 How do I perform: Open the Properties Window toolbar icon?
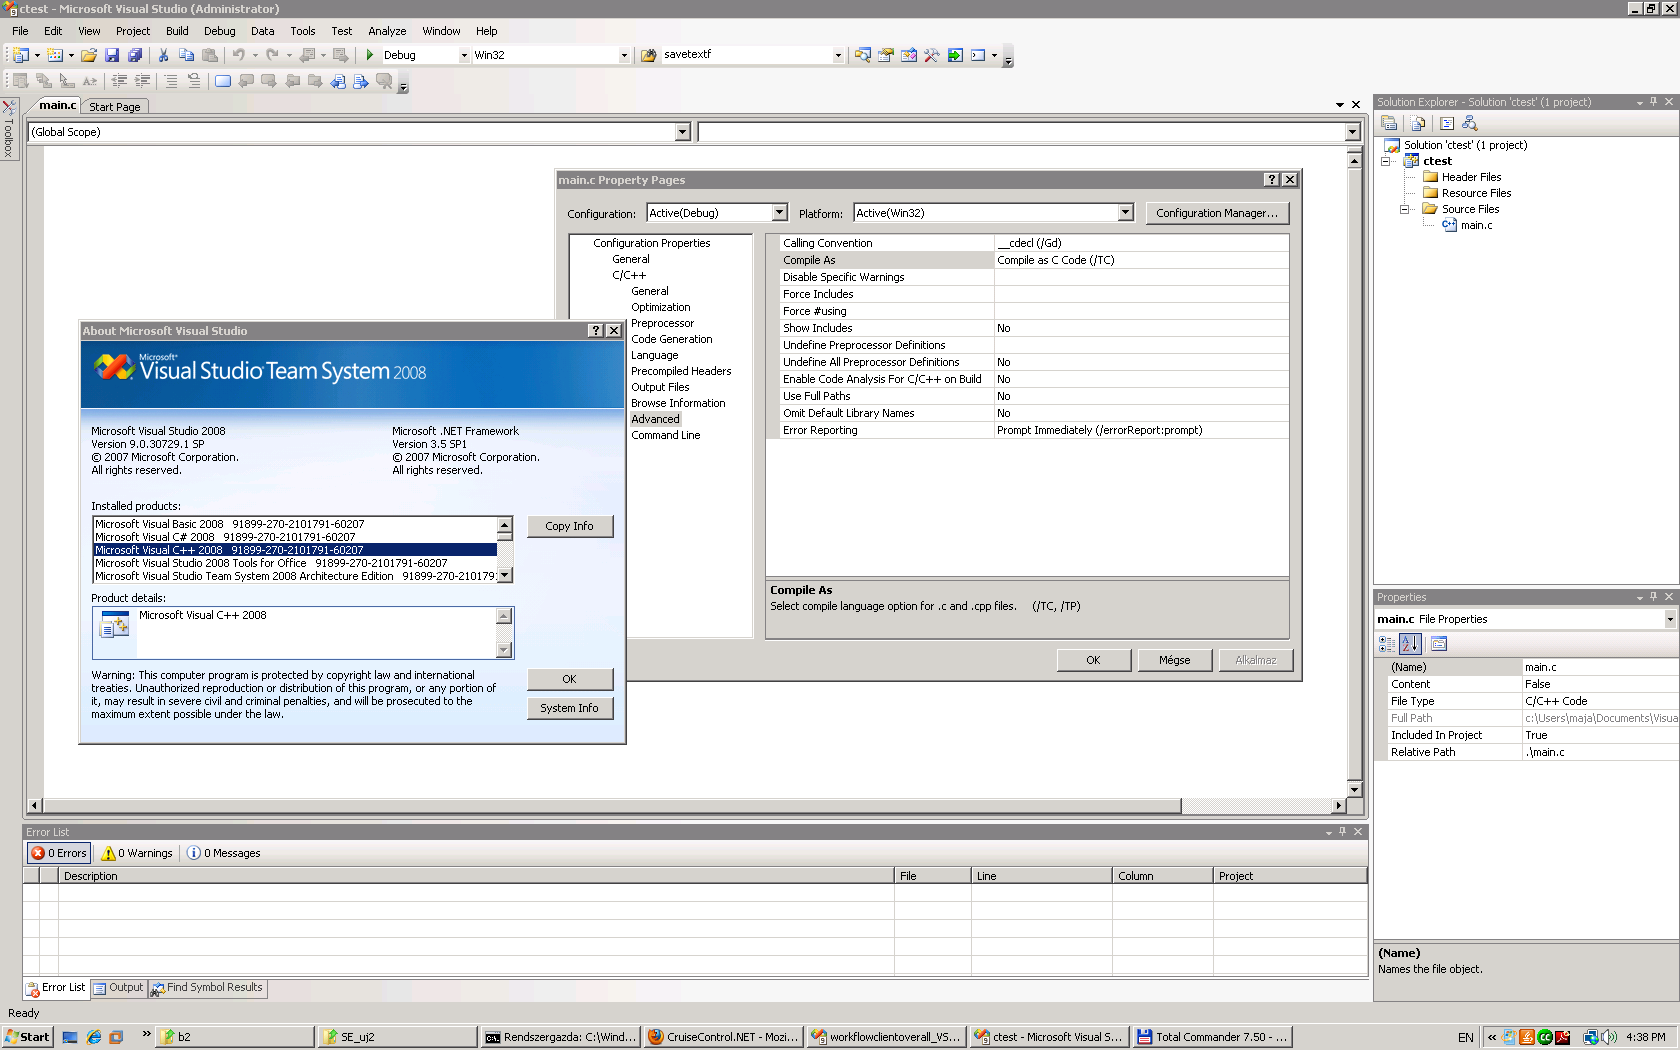(x=885, y=55)
